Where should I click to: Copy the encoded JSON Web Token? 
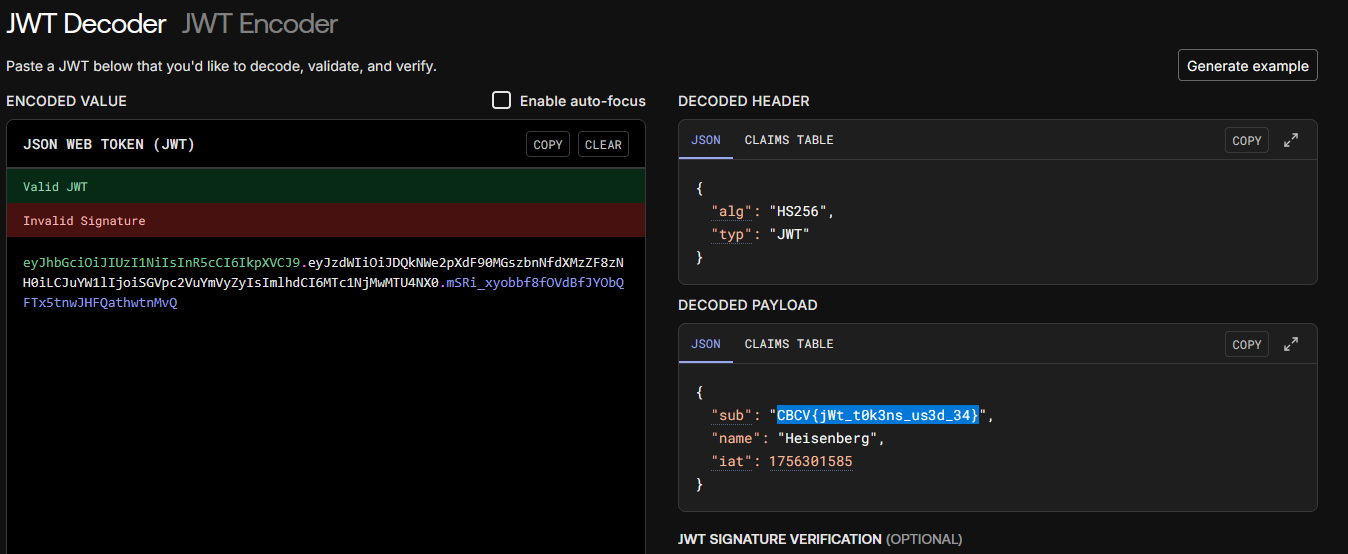point(548,144)
